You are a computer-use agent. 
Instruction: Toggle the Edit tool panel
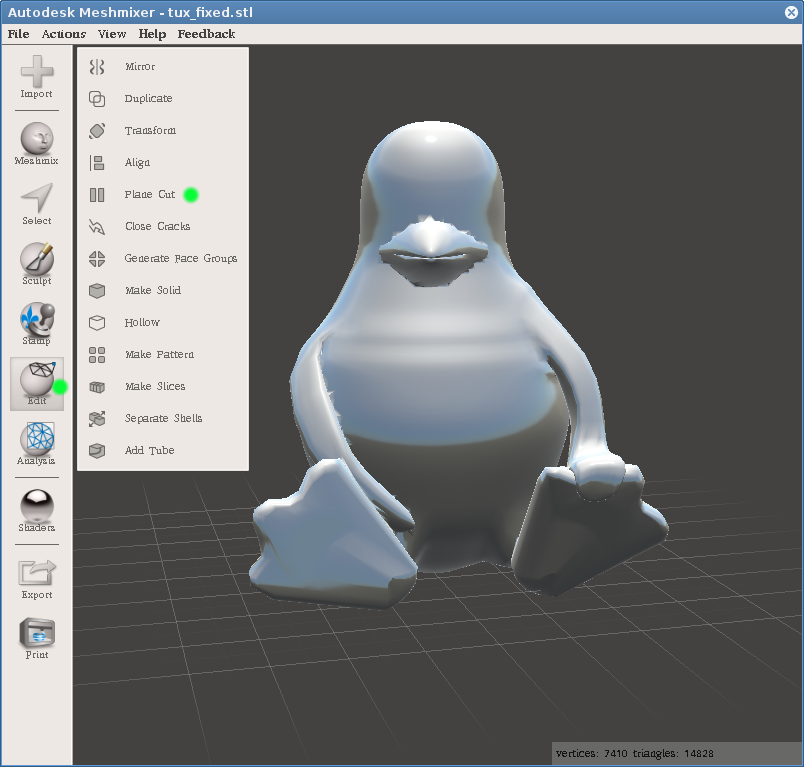(37, 384)
